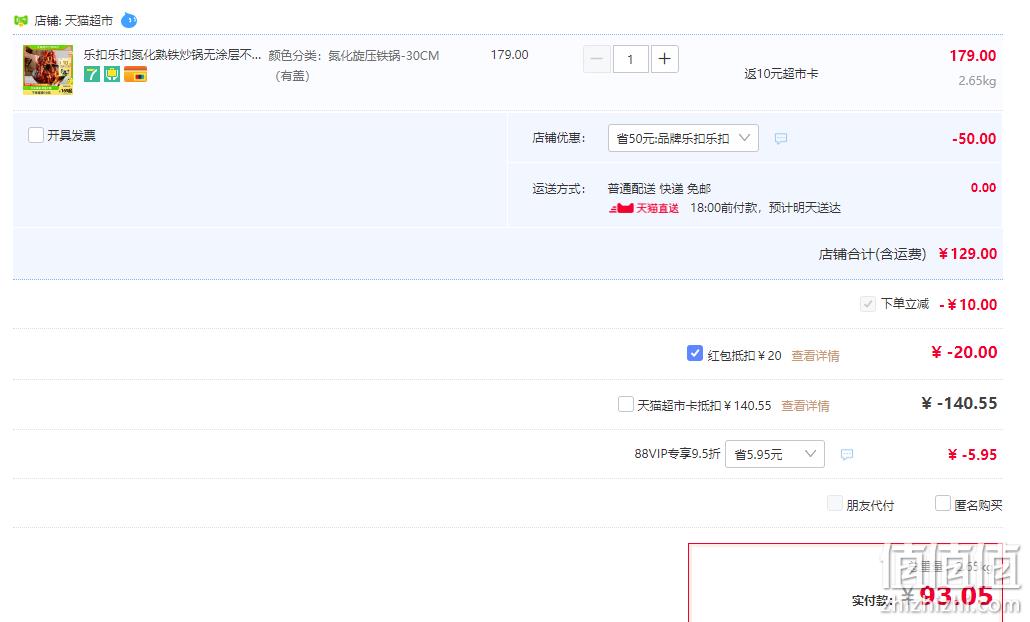The height and width of the screenshot is (622, 1030).
Task: Enable the 开具发票 invoice checkbox
Action: click(x=36, y=135)
